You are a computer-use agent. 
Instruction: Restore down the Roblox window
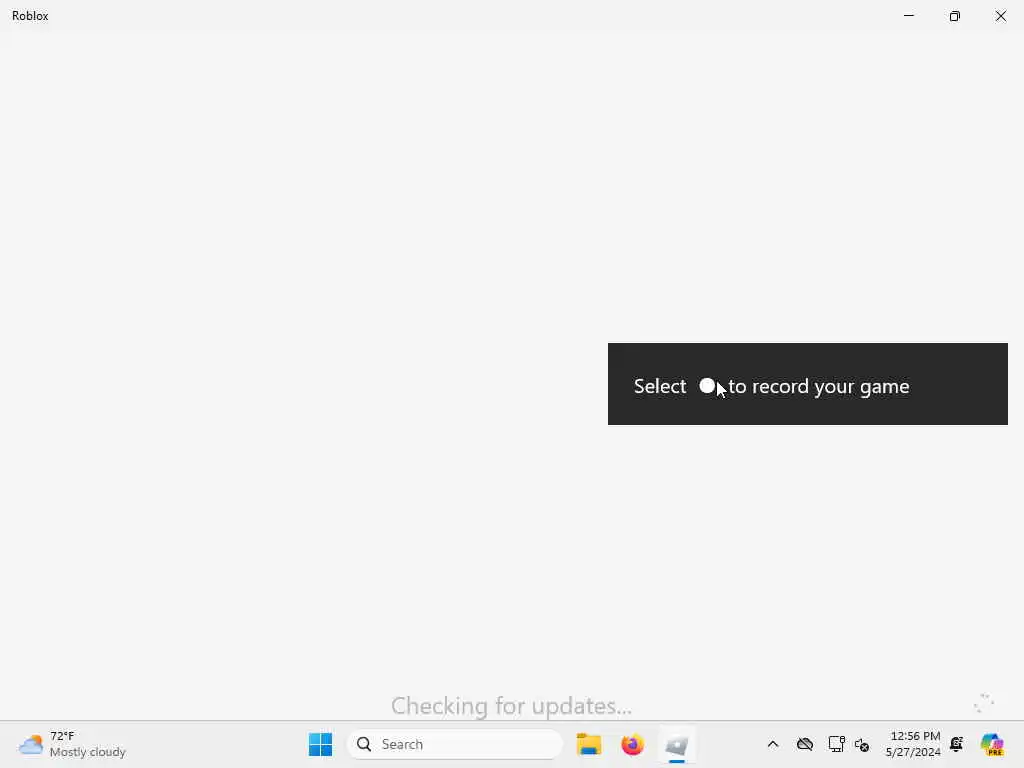pyautogui.click(x=955, y=16)
